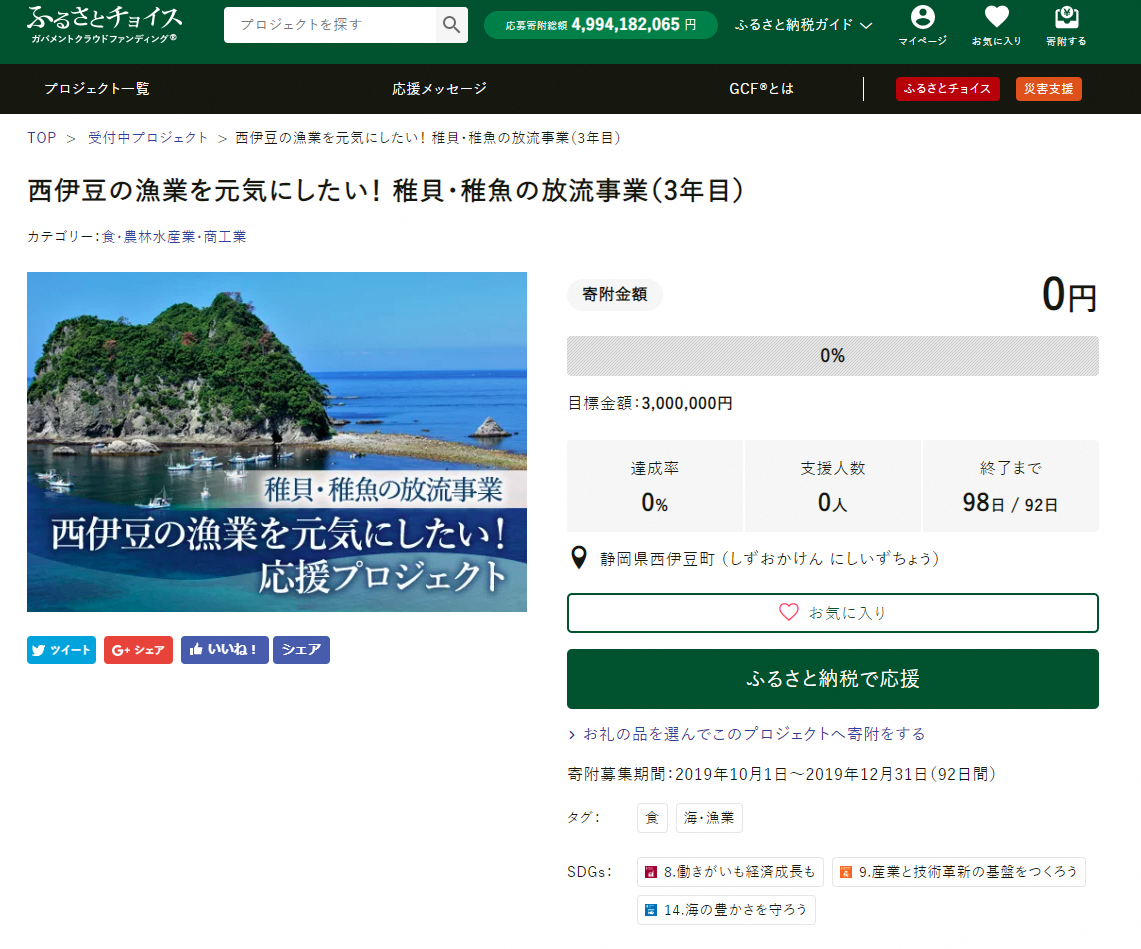1141x949 pixels.
Task: Click the location pin beside 静岡県西伊豆町
Action: tap(578, 558)
